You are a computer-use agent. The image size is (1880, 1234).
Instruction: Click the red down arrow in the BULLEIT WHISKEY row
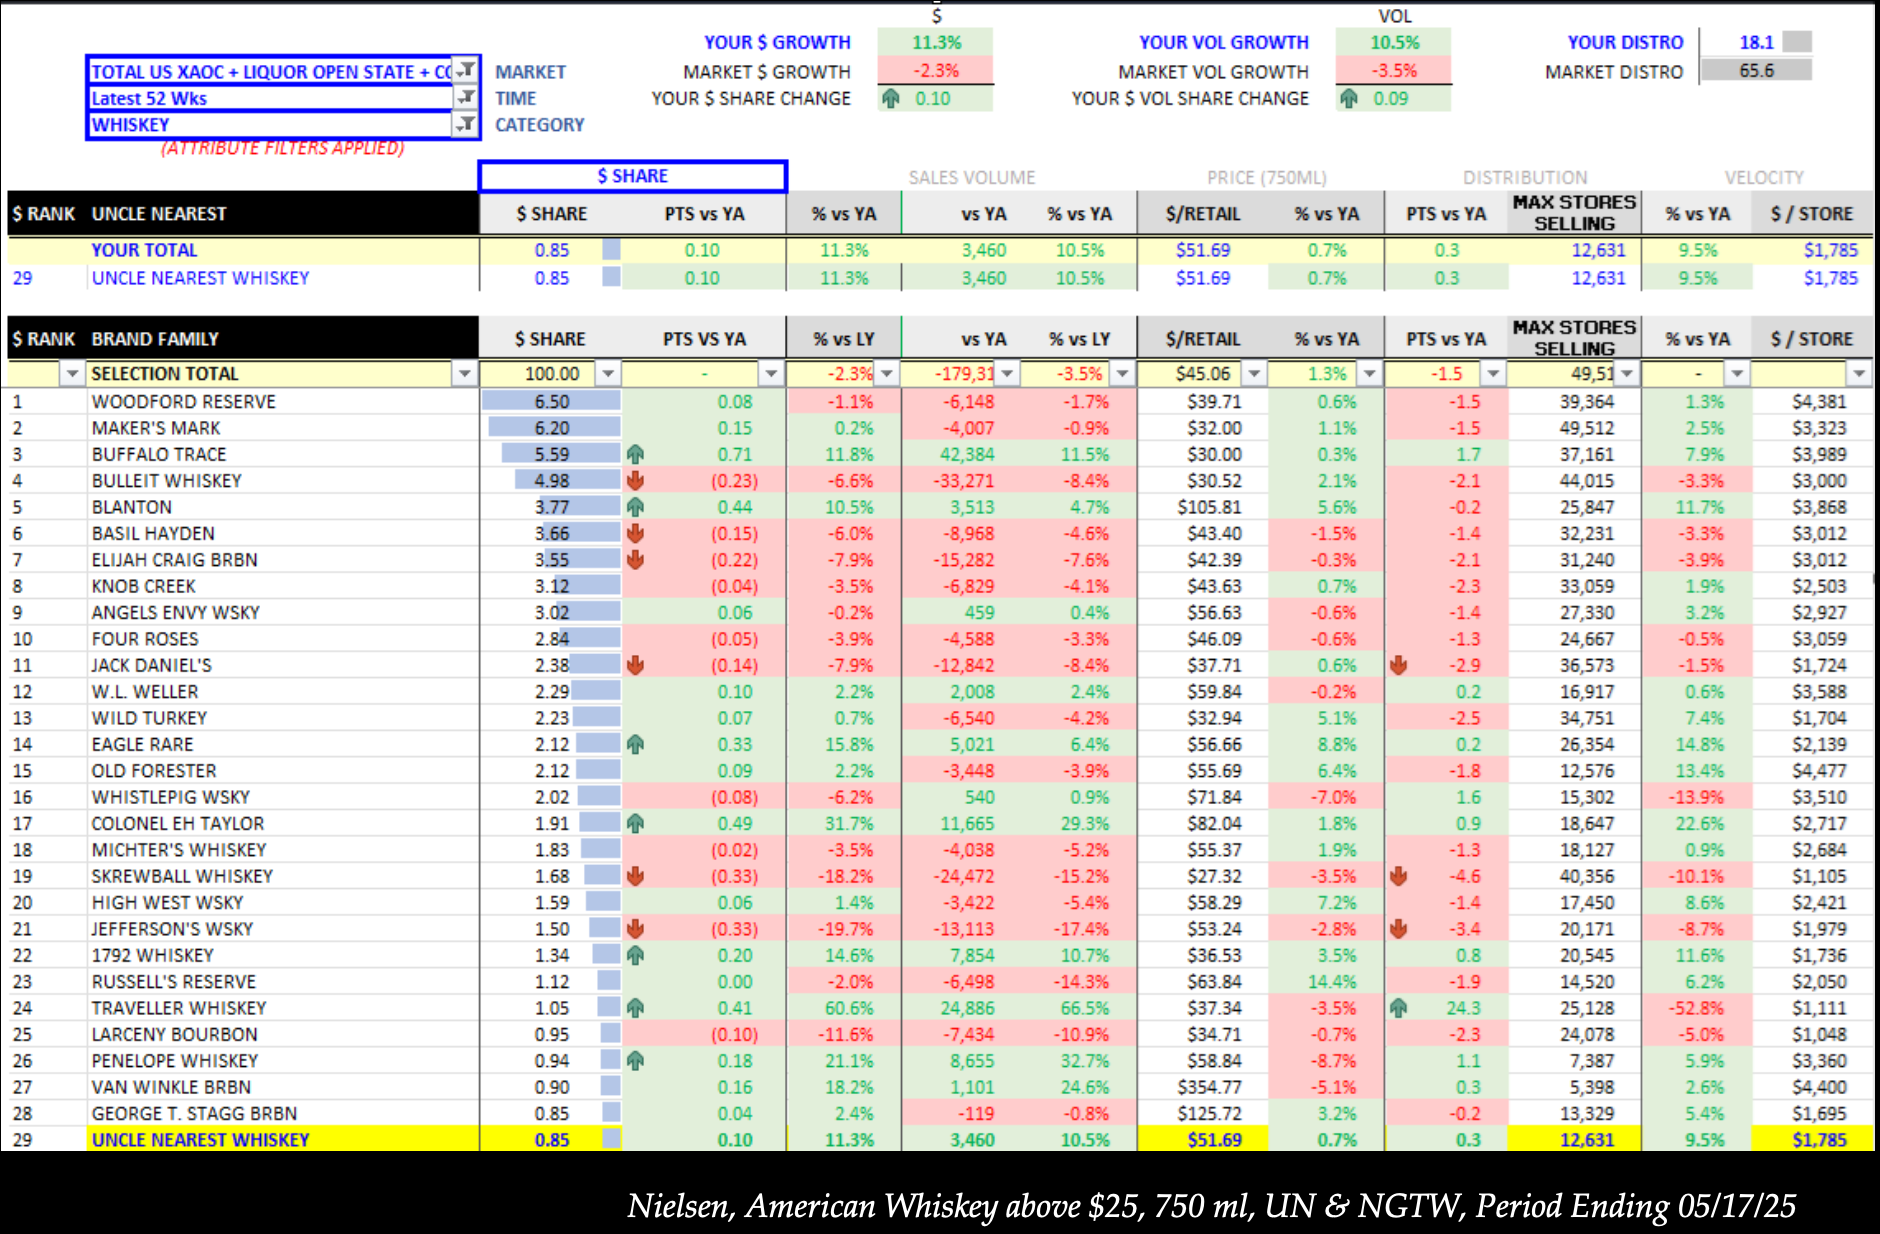(x=635, y=481)
